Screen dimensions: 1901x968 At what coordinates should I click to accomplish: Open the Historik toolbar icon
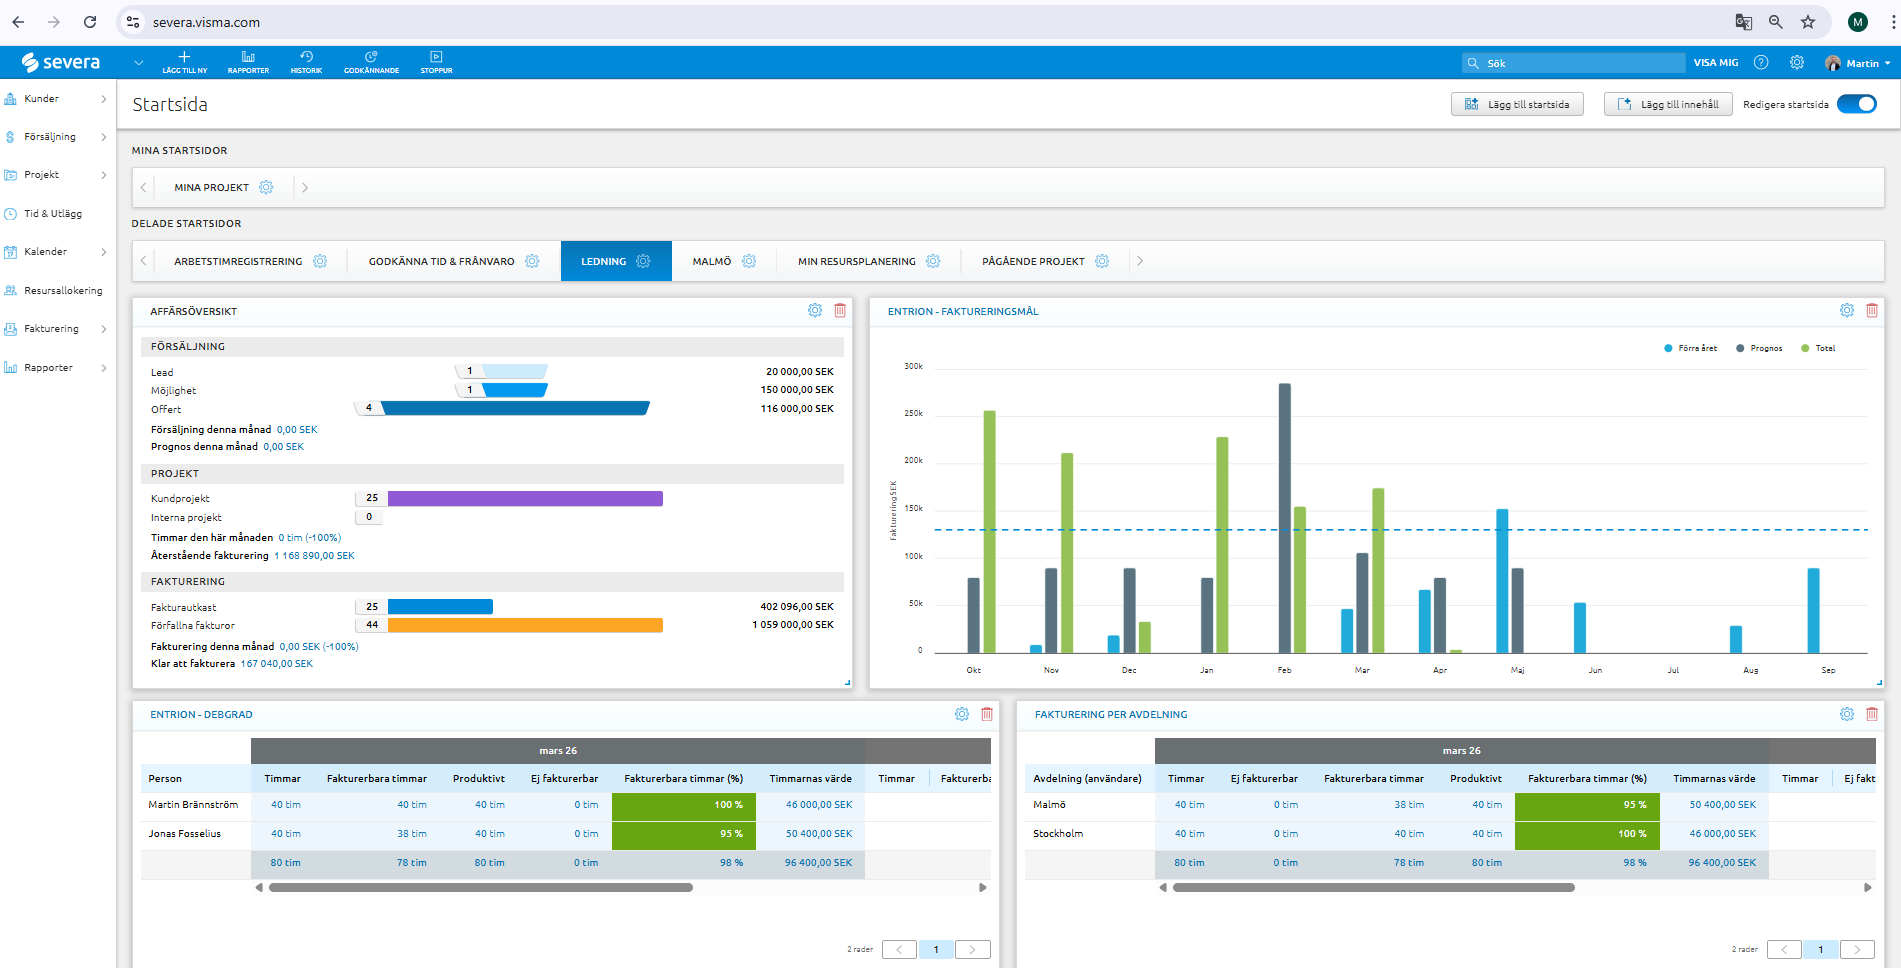click(307, 57)
